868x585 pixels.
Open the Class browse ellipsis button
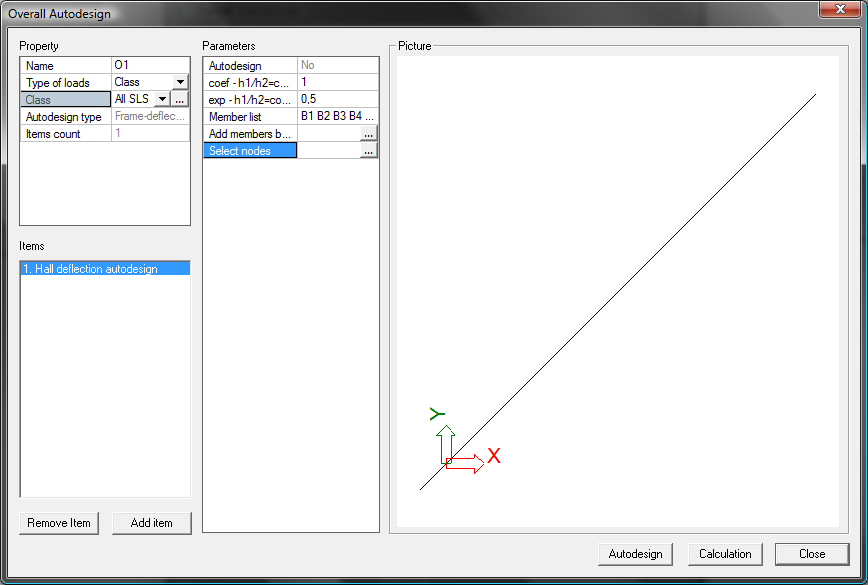179,100
